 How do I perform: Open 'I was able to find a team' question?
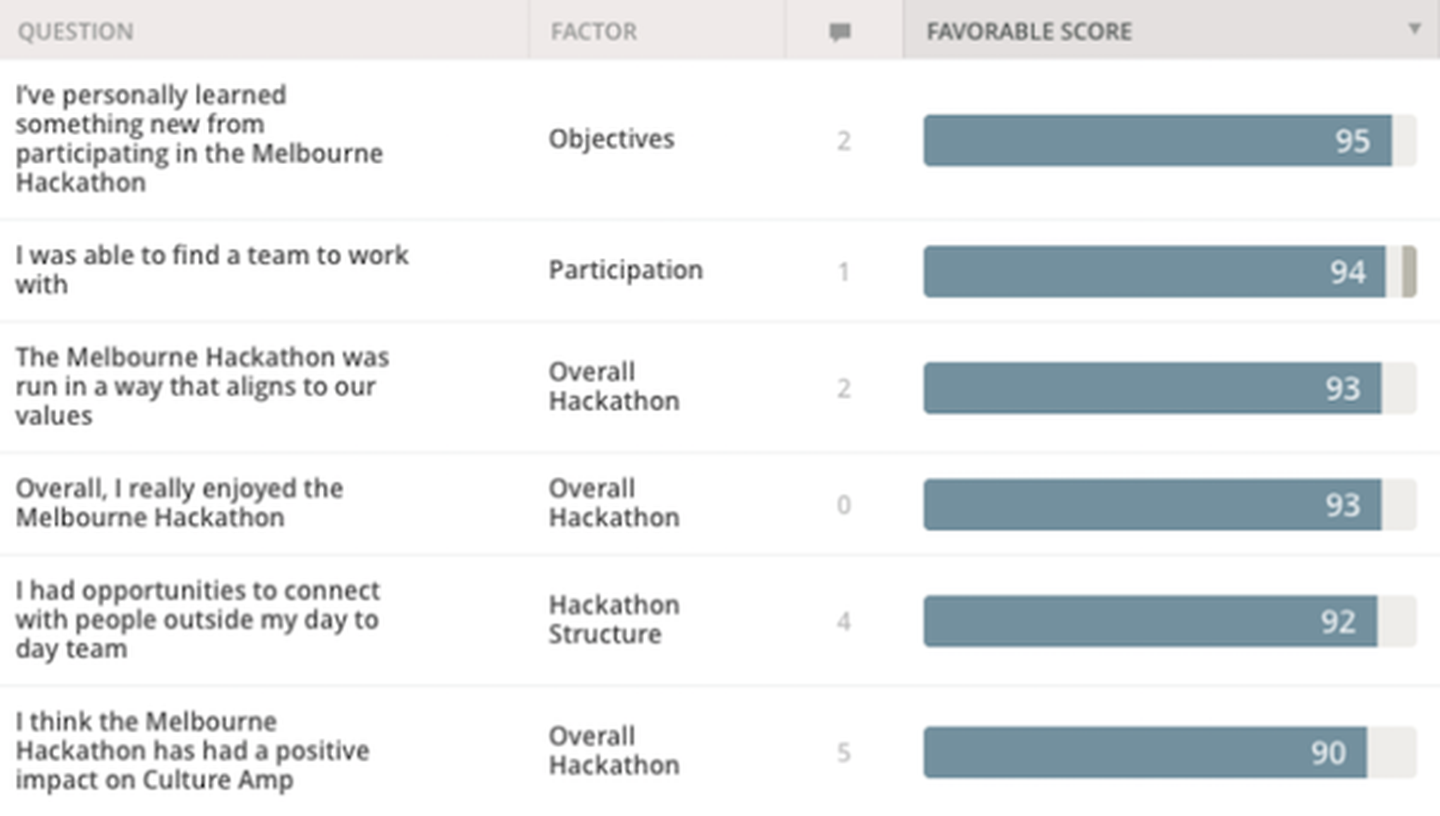pyautogui.click(x=212, y=269)
